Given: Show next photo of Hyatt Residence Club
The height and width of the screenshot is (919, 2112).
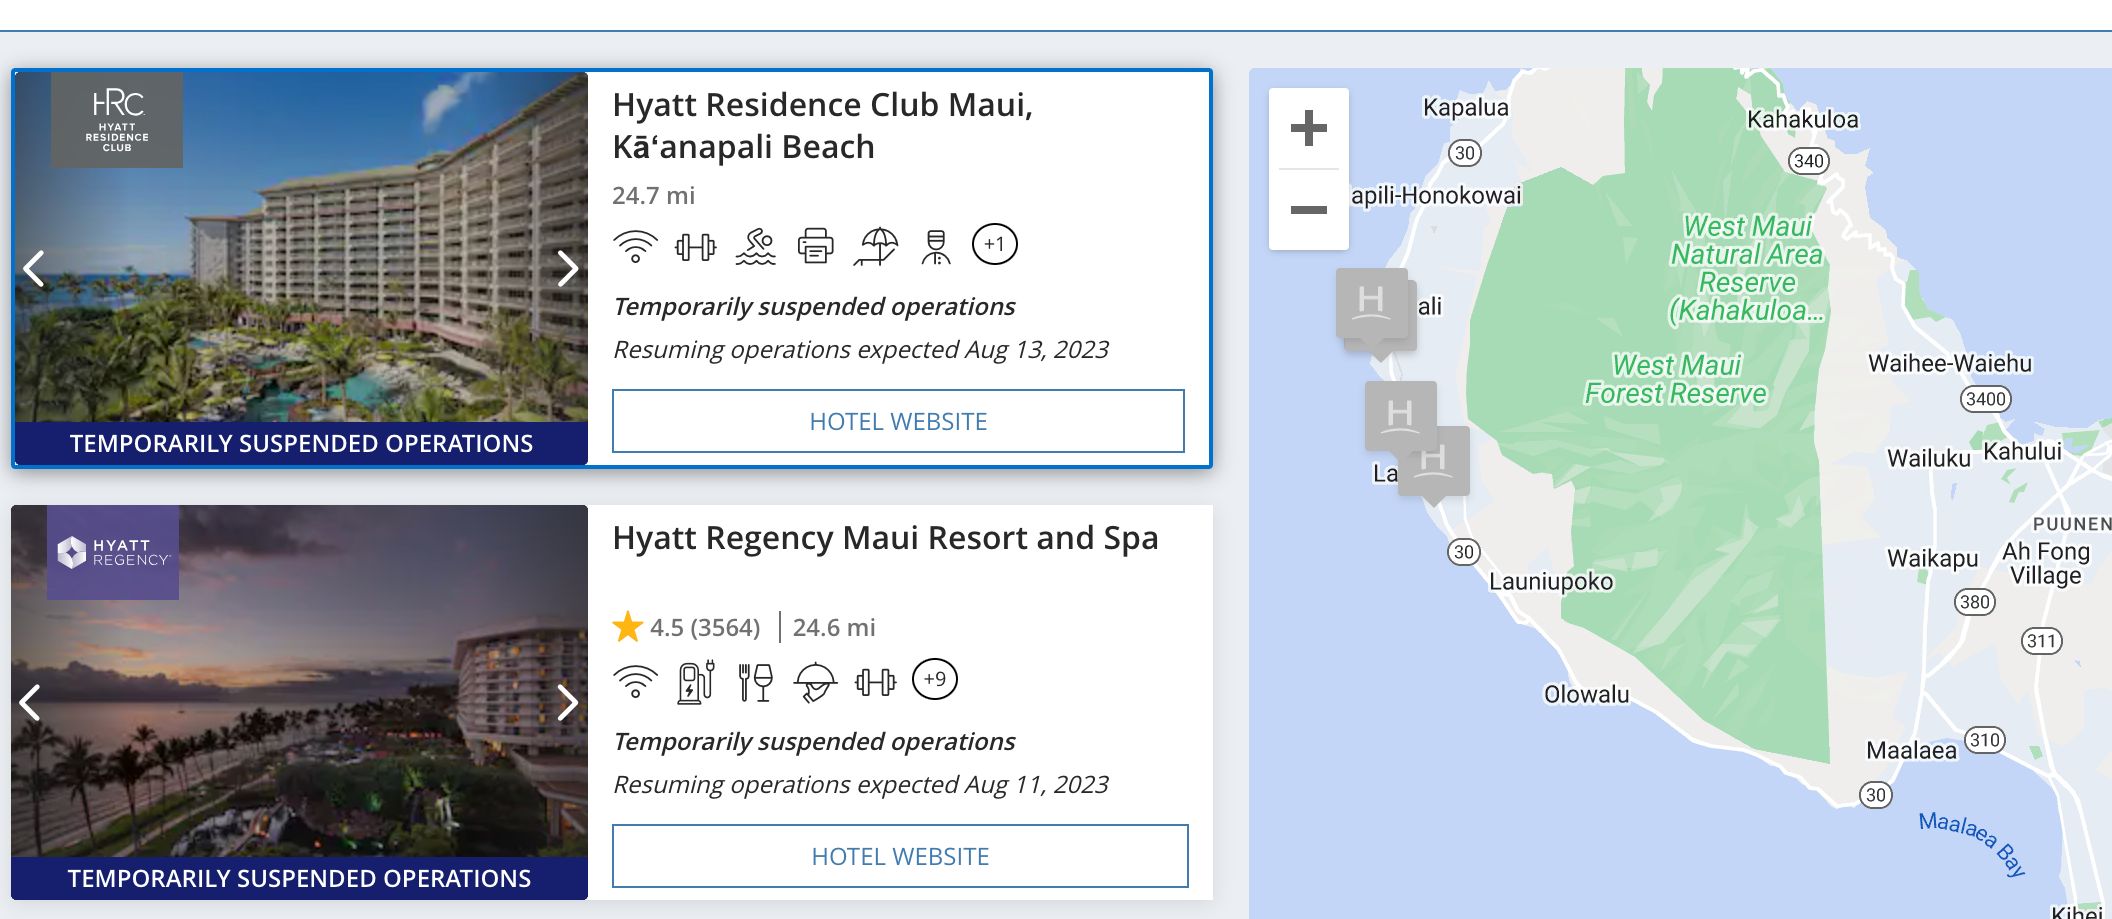Looking at the screenshot, I should click(x=567, y=268).
